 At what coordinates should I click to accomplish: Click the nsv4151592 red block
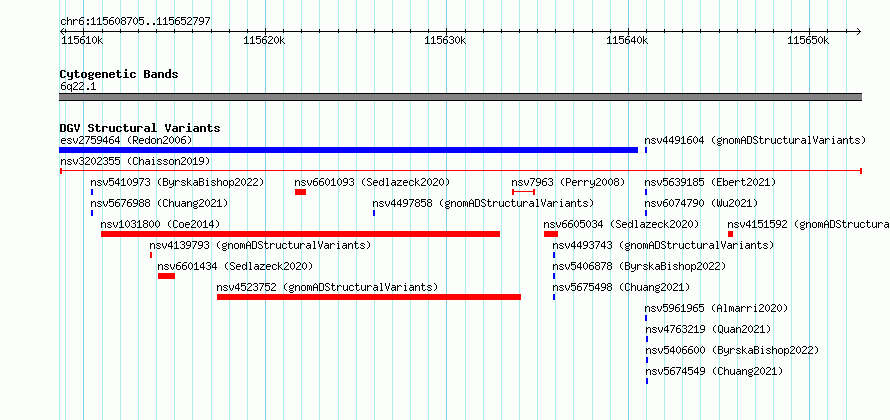coord(731,234)
